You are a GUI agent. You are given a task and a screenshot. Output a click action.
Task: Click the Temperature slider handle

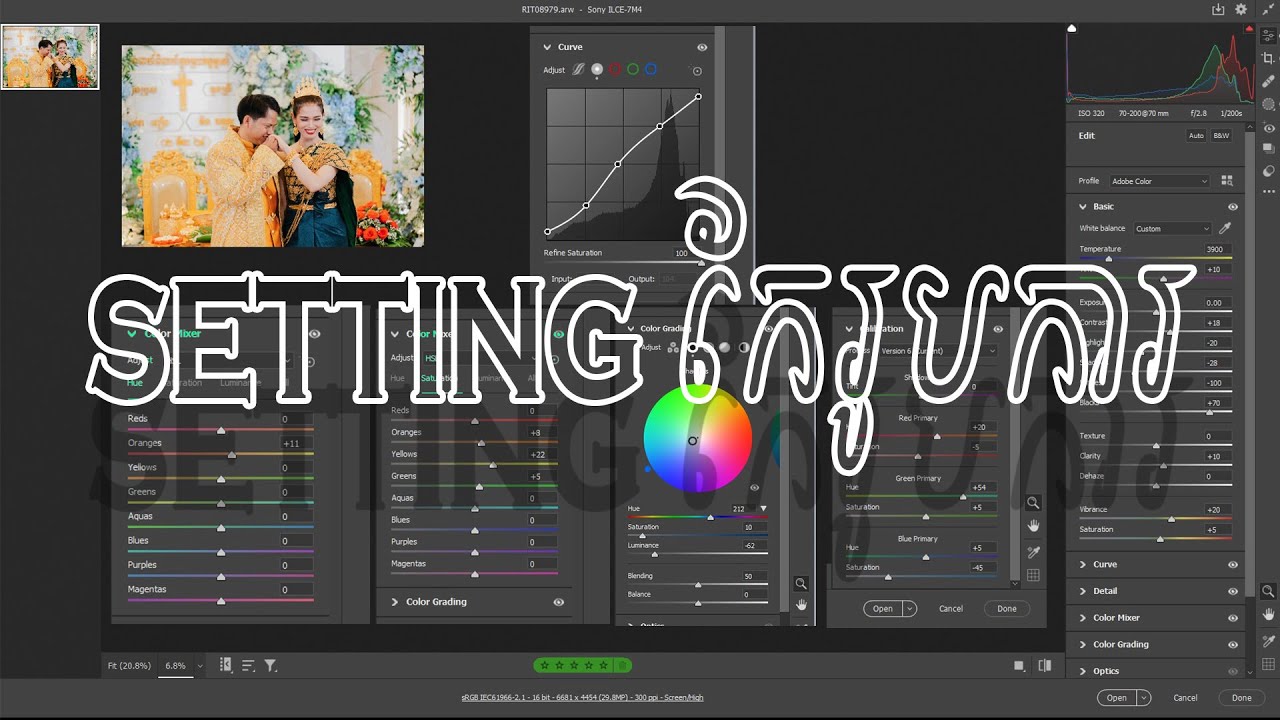[x=1108, y=259]
